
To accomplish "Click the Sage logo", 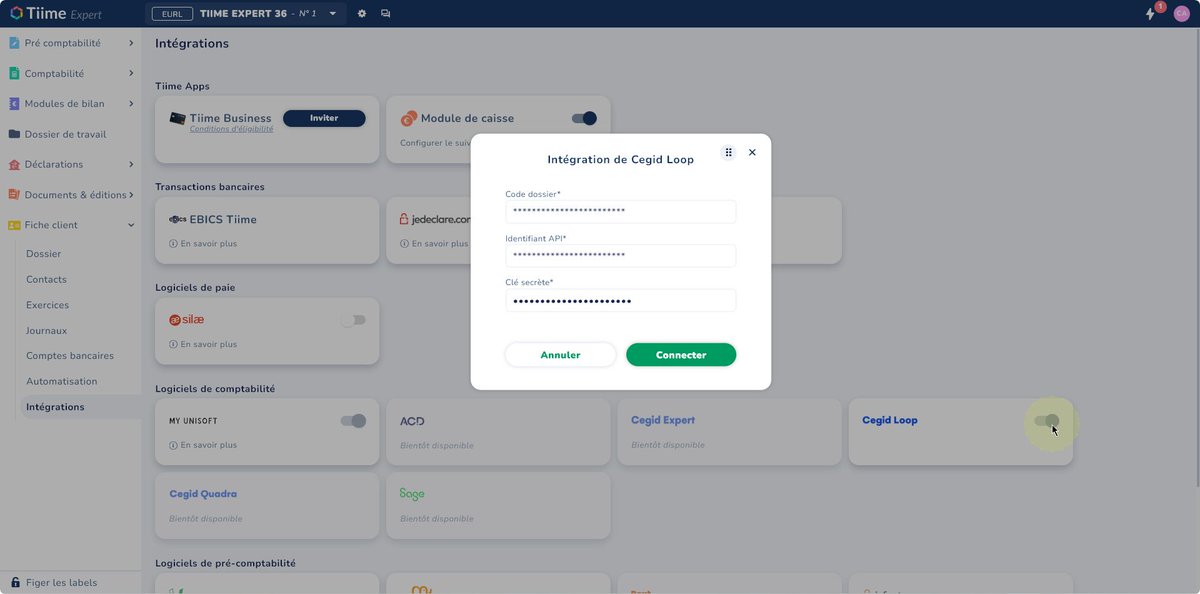I will coord(412,494).
